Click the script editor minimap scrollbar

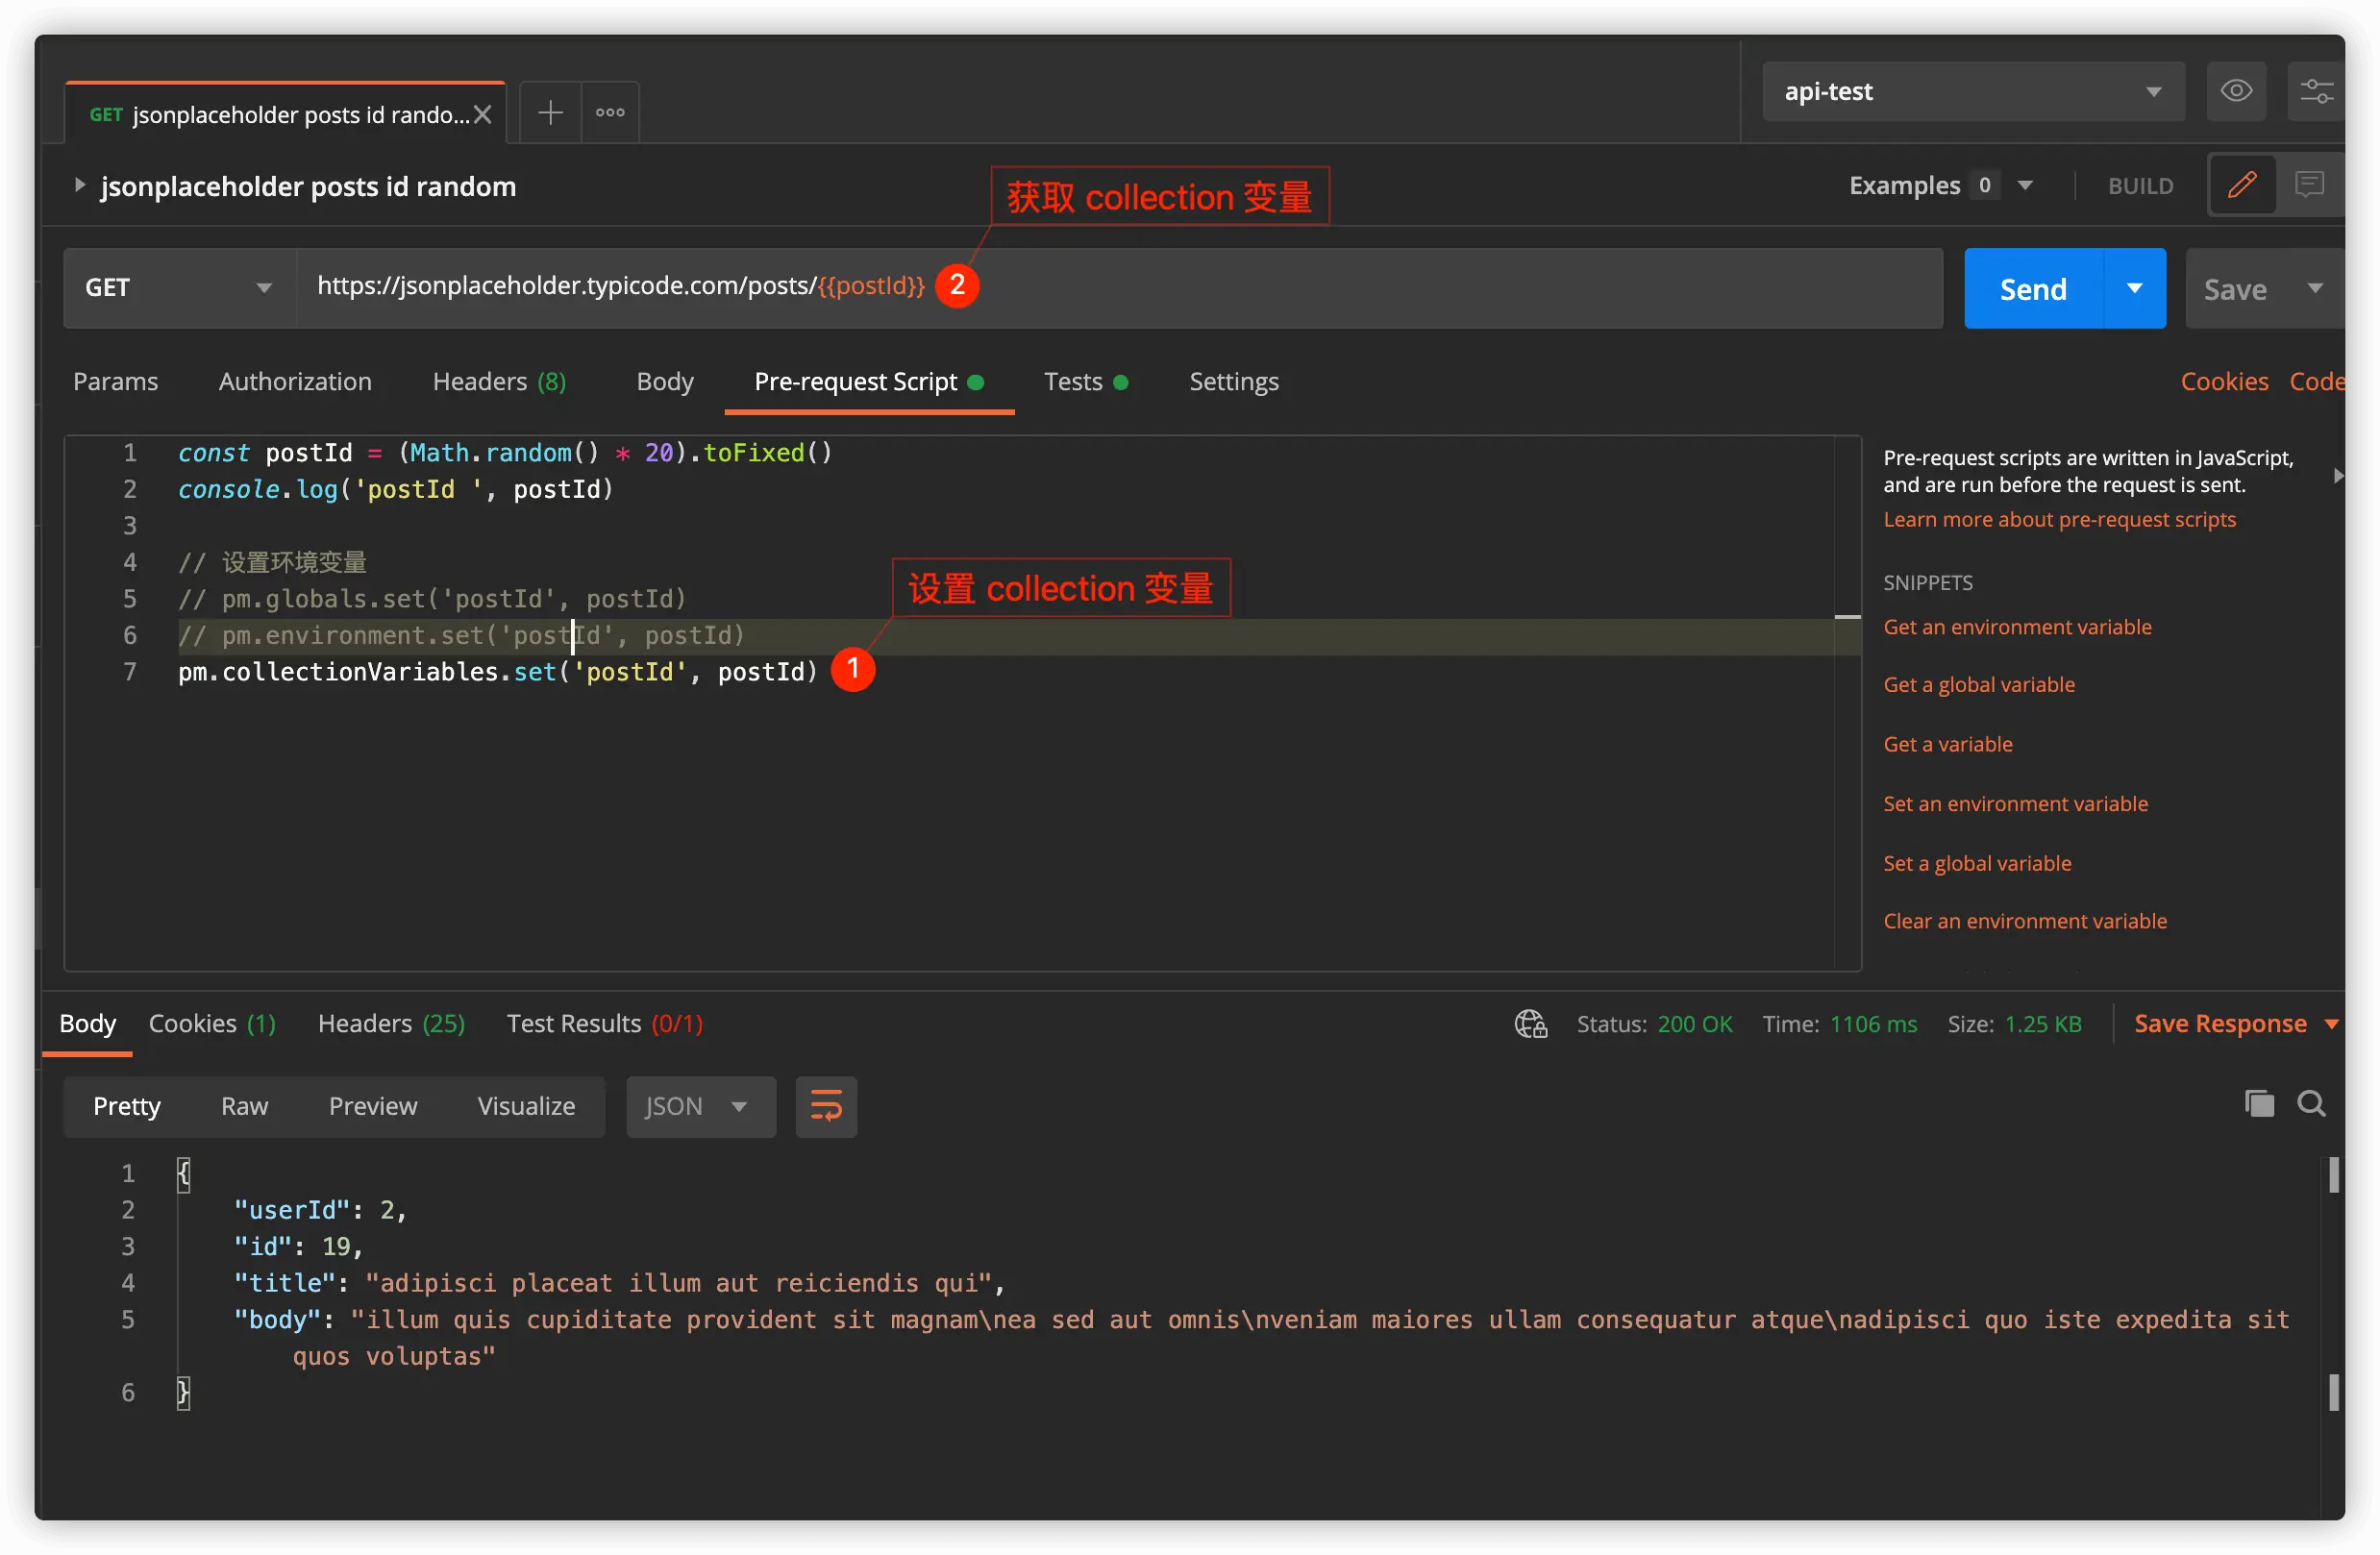[x=1847, y=702]
